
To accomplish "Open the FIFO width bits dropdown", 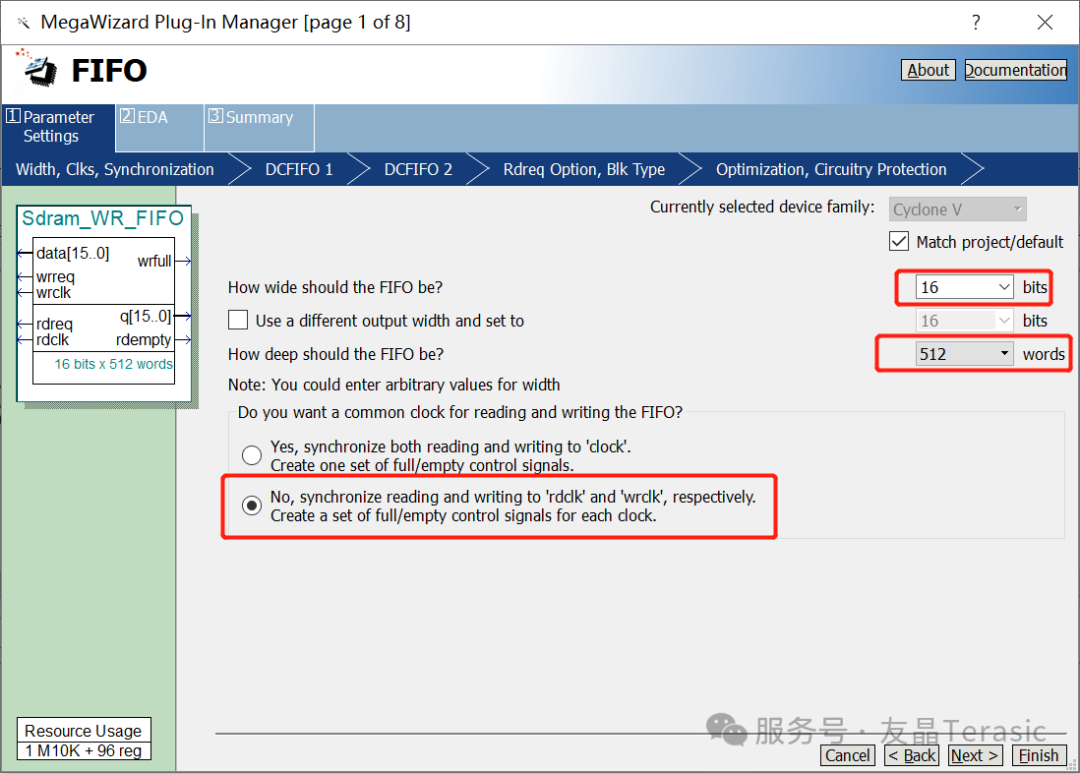I will (1004, 288).
